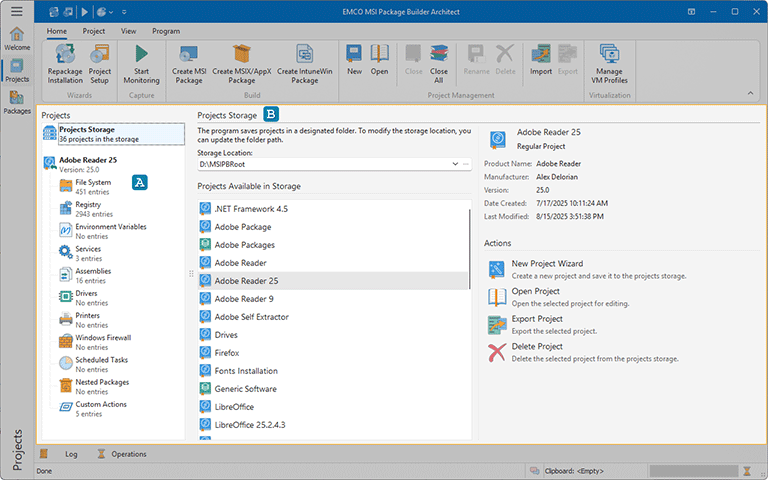This screenshot has width=768, height=480.
Task: Open the Project Setup wizard
Action: tap(100, 55)
